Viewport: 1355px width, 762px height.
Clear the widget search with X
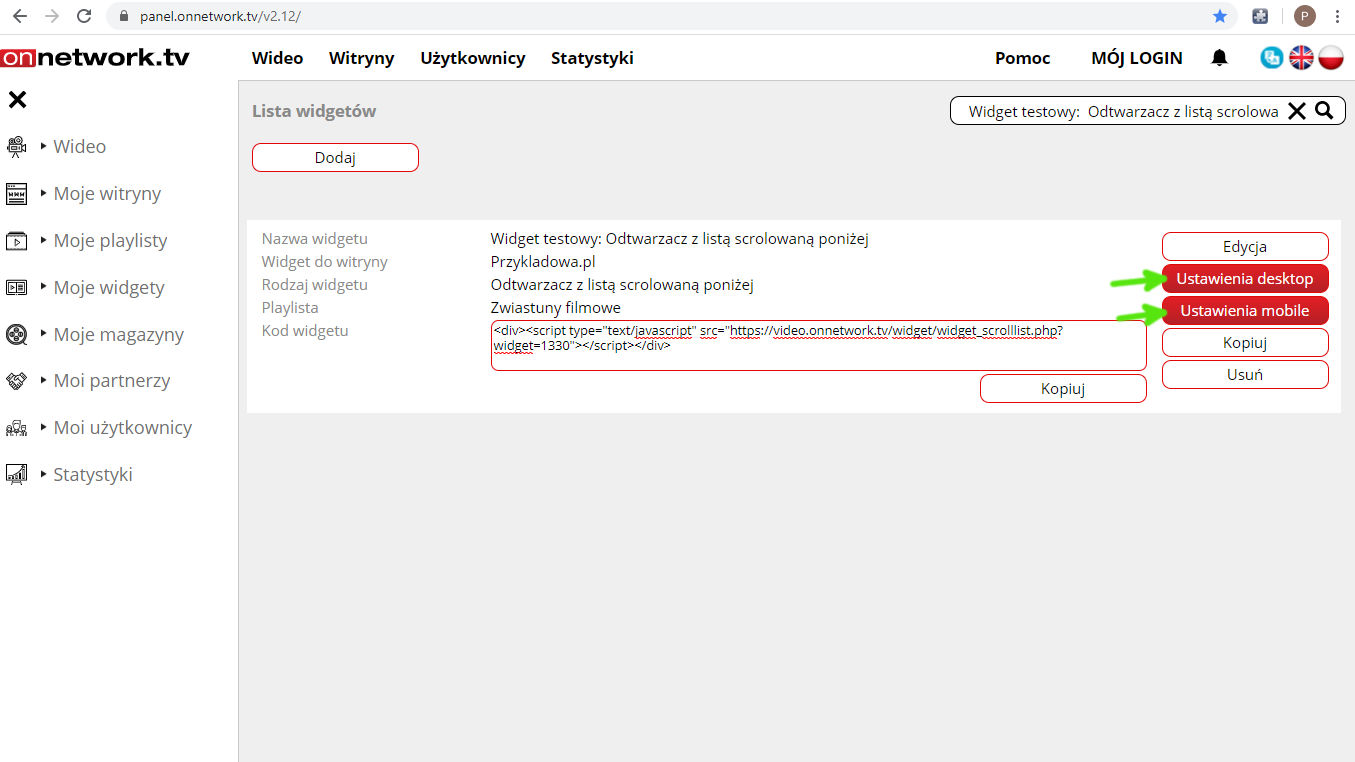[1297, 111]
